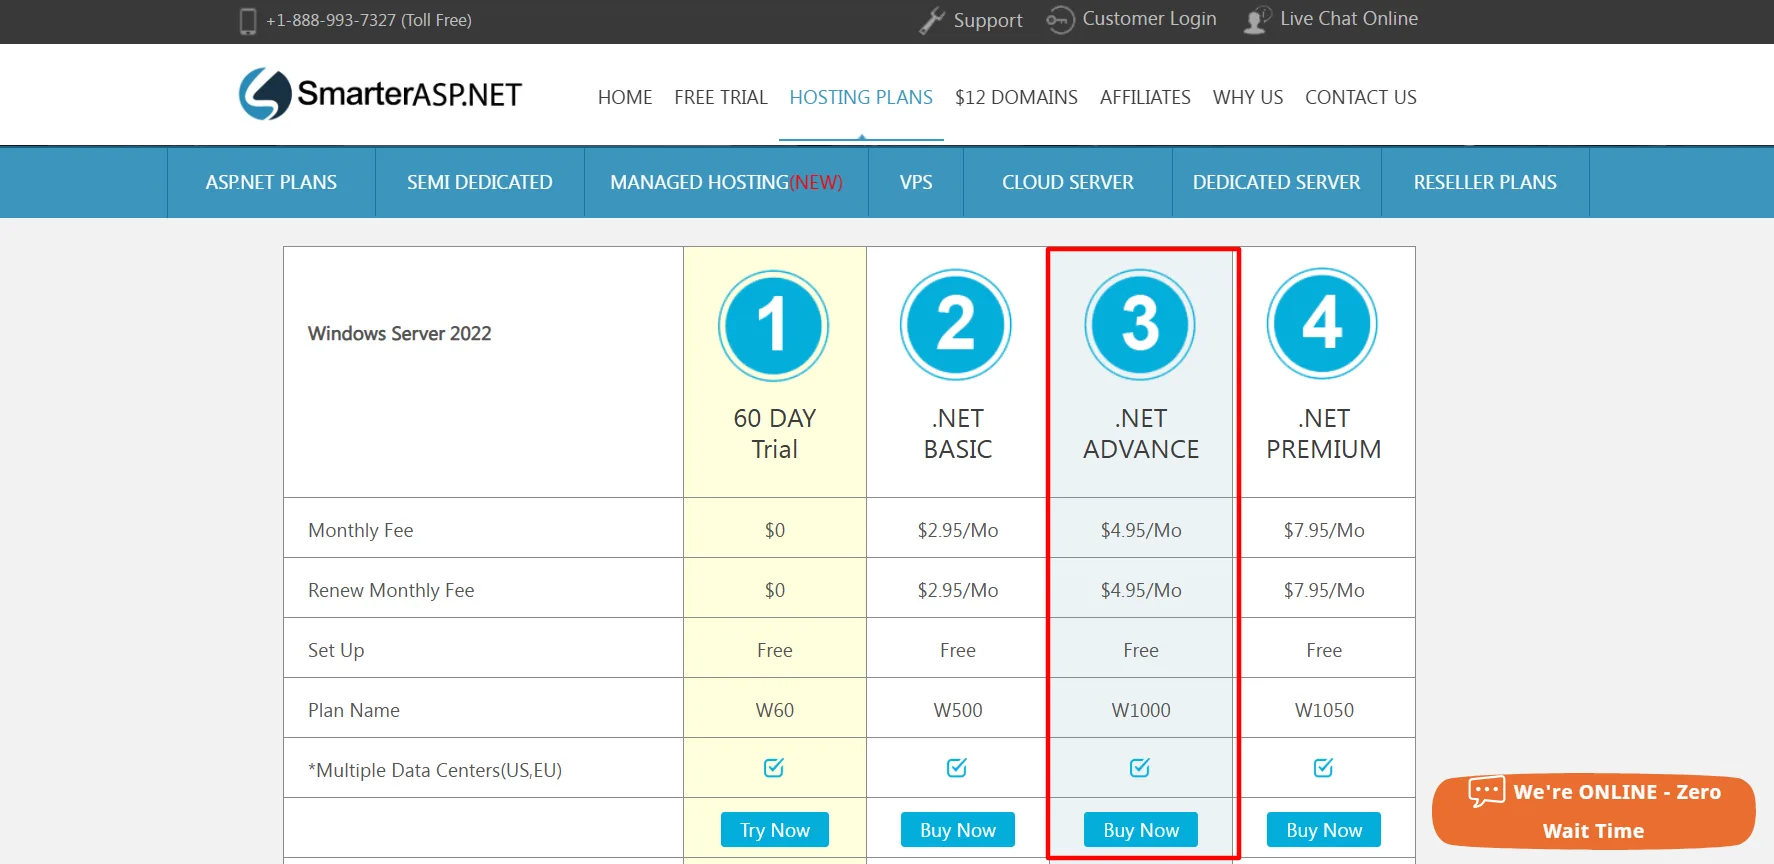The height and width of the screenshot is (864, 1774).
Task: Click the number 4 circle for .NET Premium
Action: point(1322,323)
